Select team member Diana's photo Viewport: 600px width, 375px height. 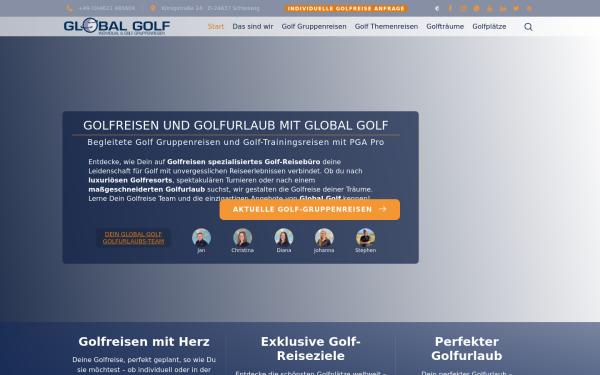click(x=284, y=238)
